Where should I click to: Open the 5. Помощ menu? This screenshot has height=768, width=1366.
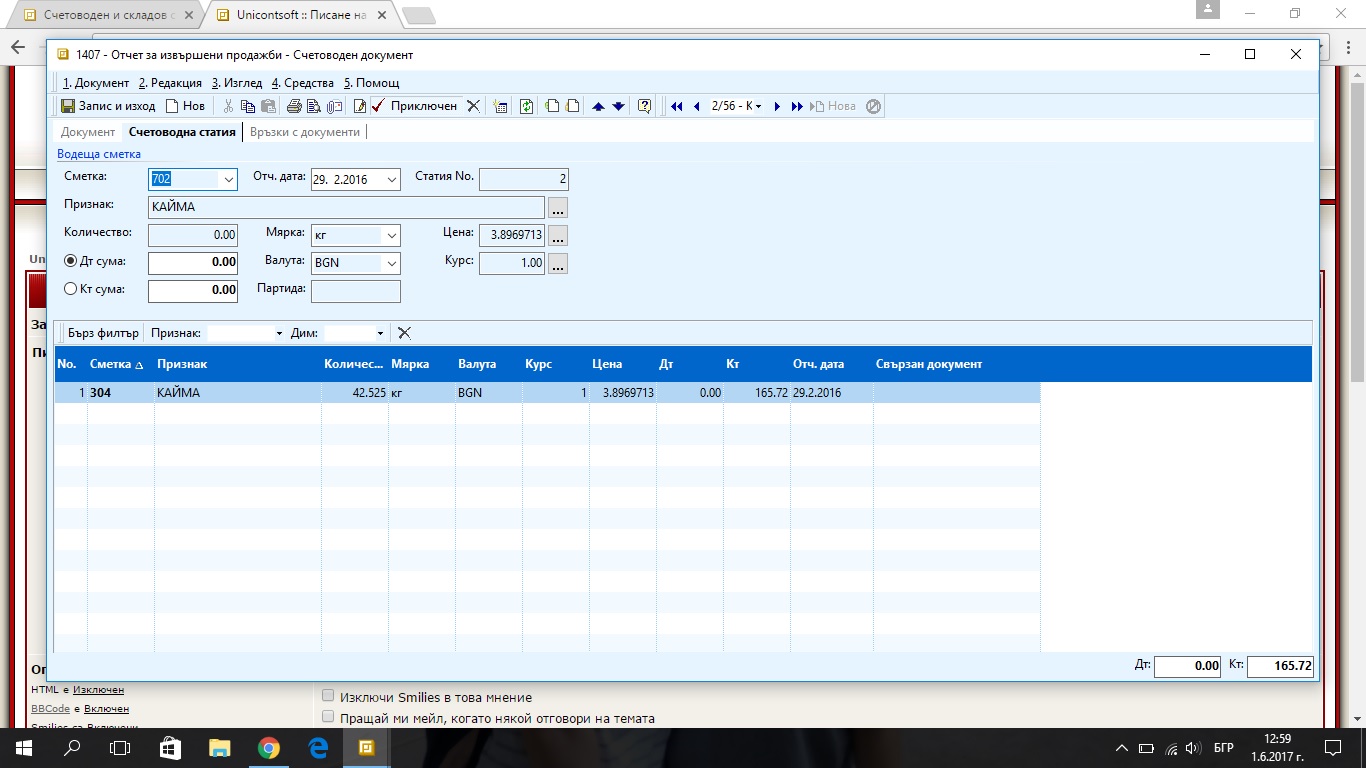pos(371,83)
